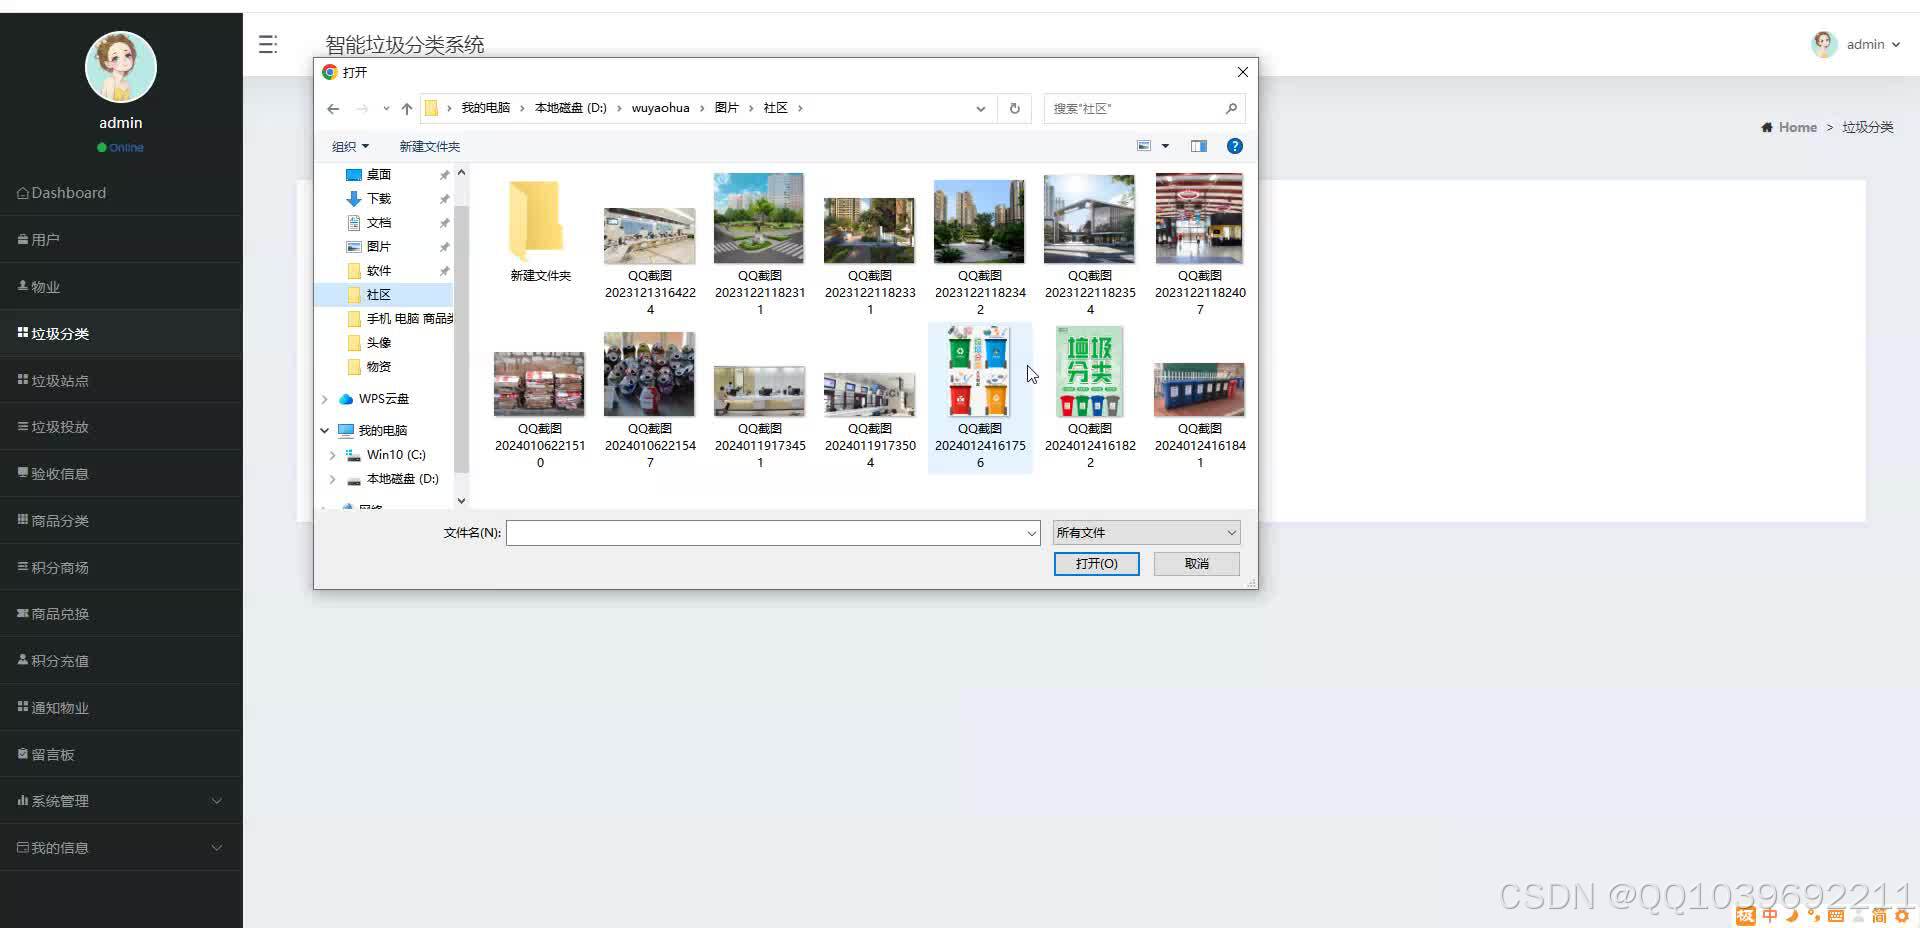Open view options dropdown arrow

pyautogui.click(x=1165, y=146)
